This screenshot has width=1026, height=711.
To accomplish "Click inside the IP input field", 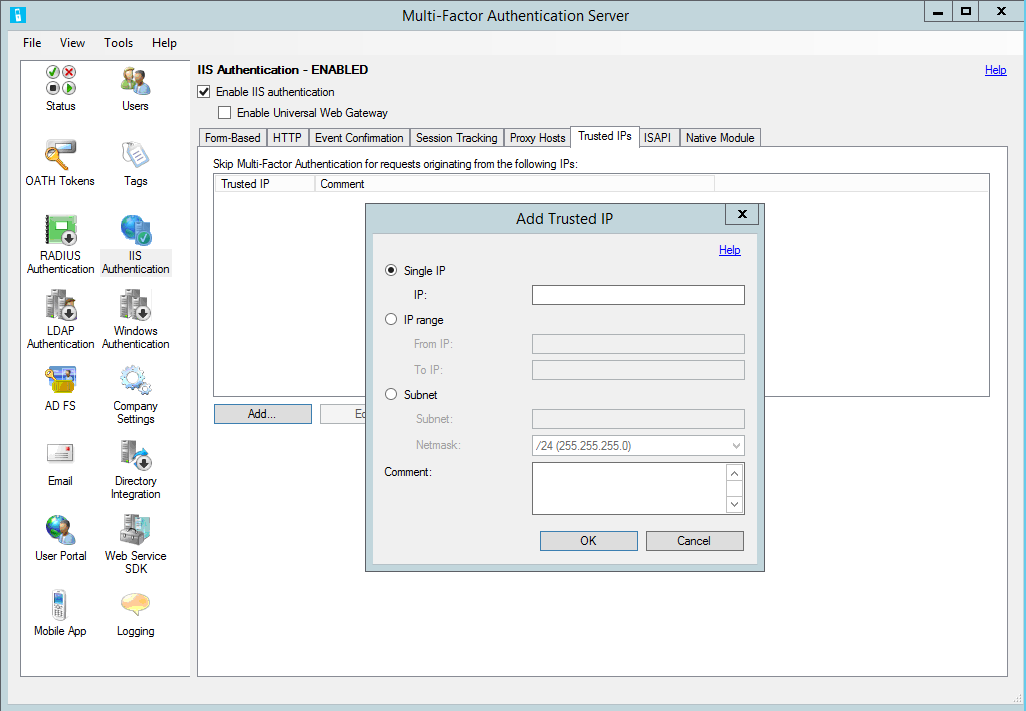I will 638,294.
